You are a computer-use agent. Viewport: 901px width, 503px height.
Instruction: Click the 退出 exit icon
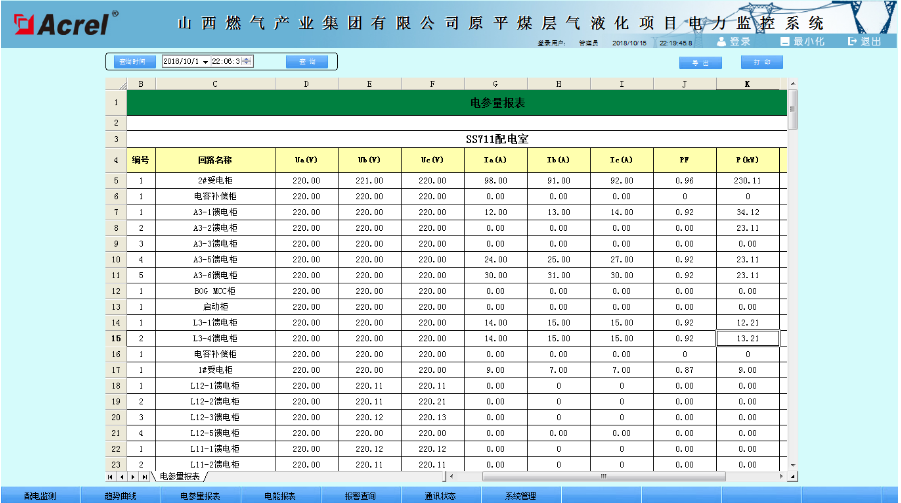click(x=852, y=42)
